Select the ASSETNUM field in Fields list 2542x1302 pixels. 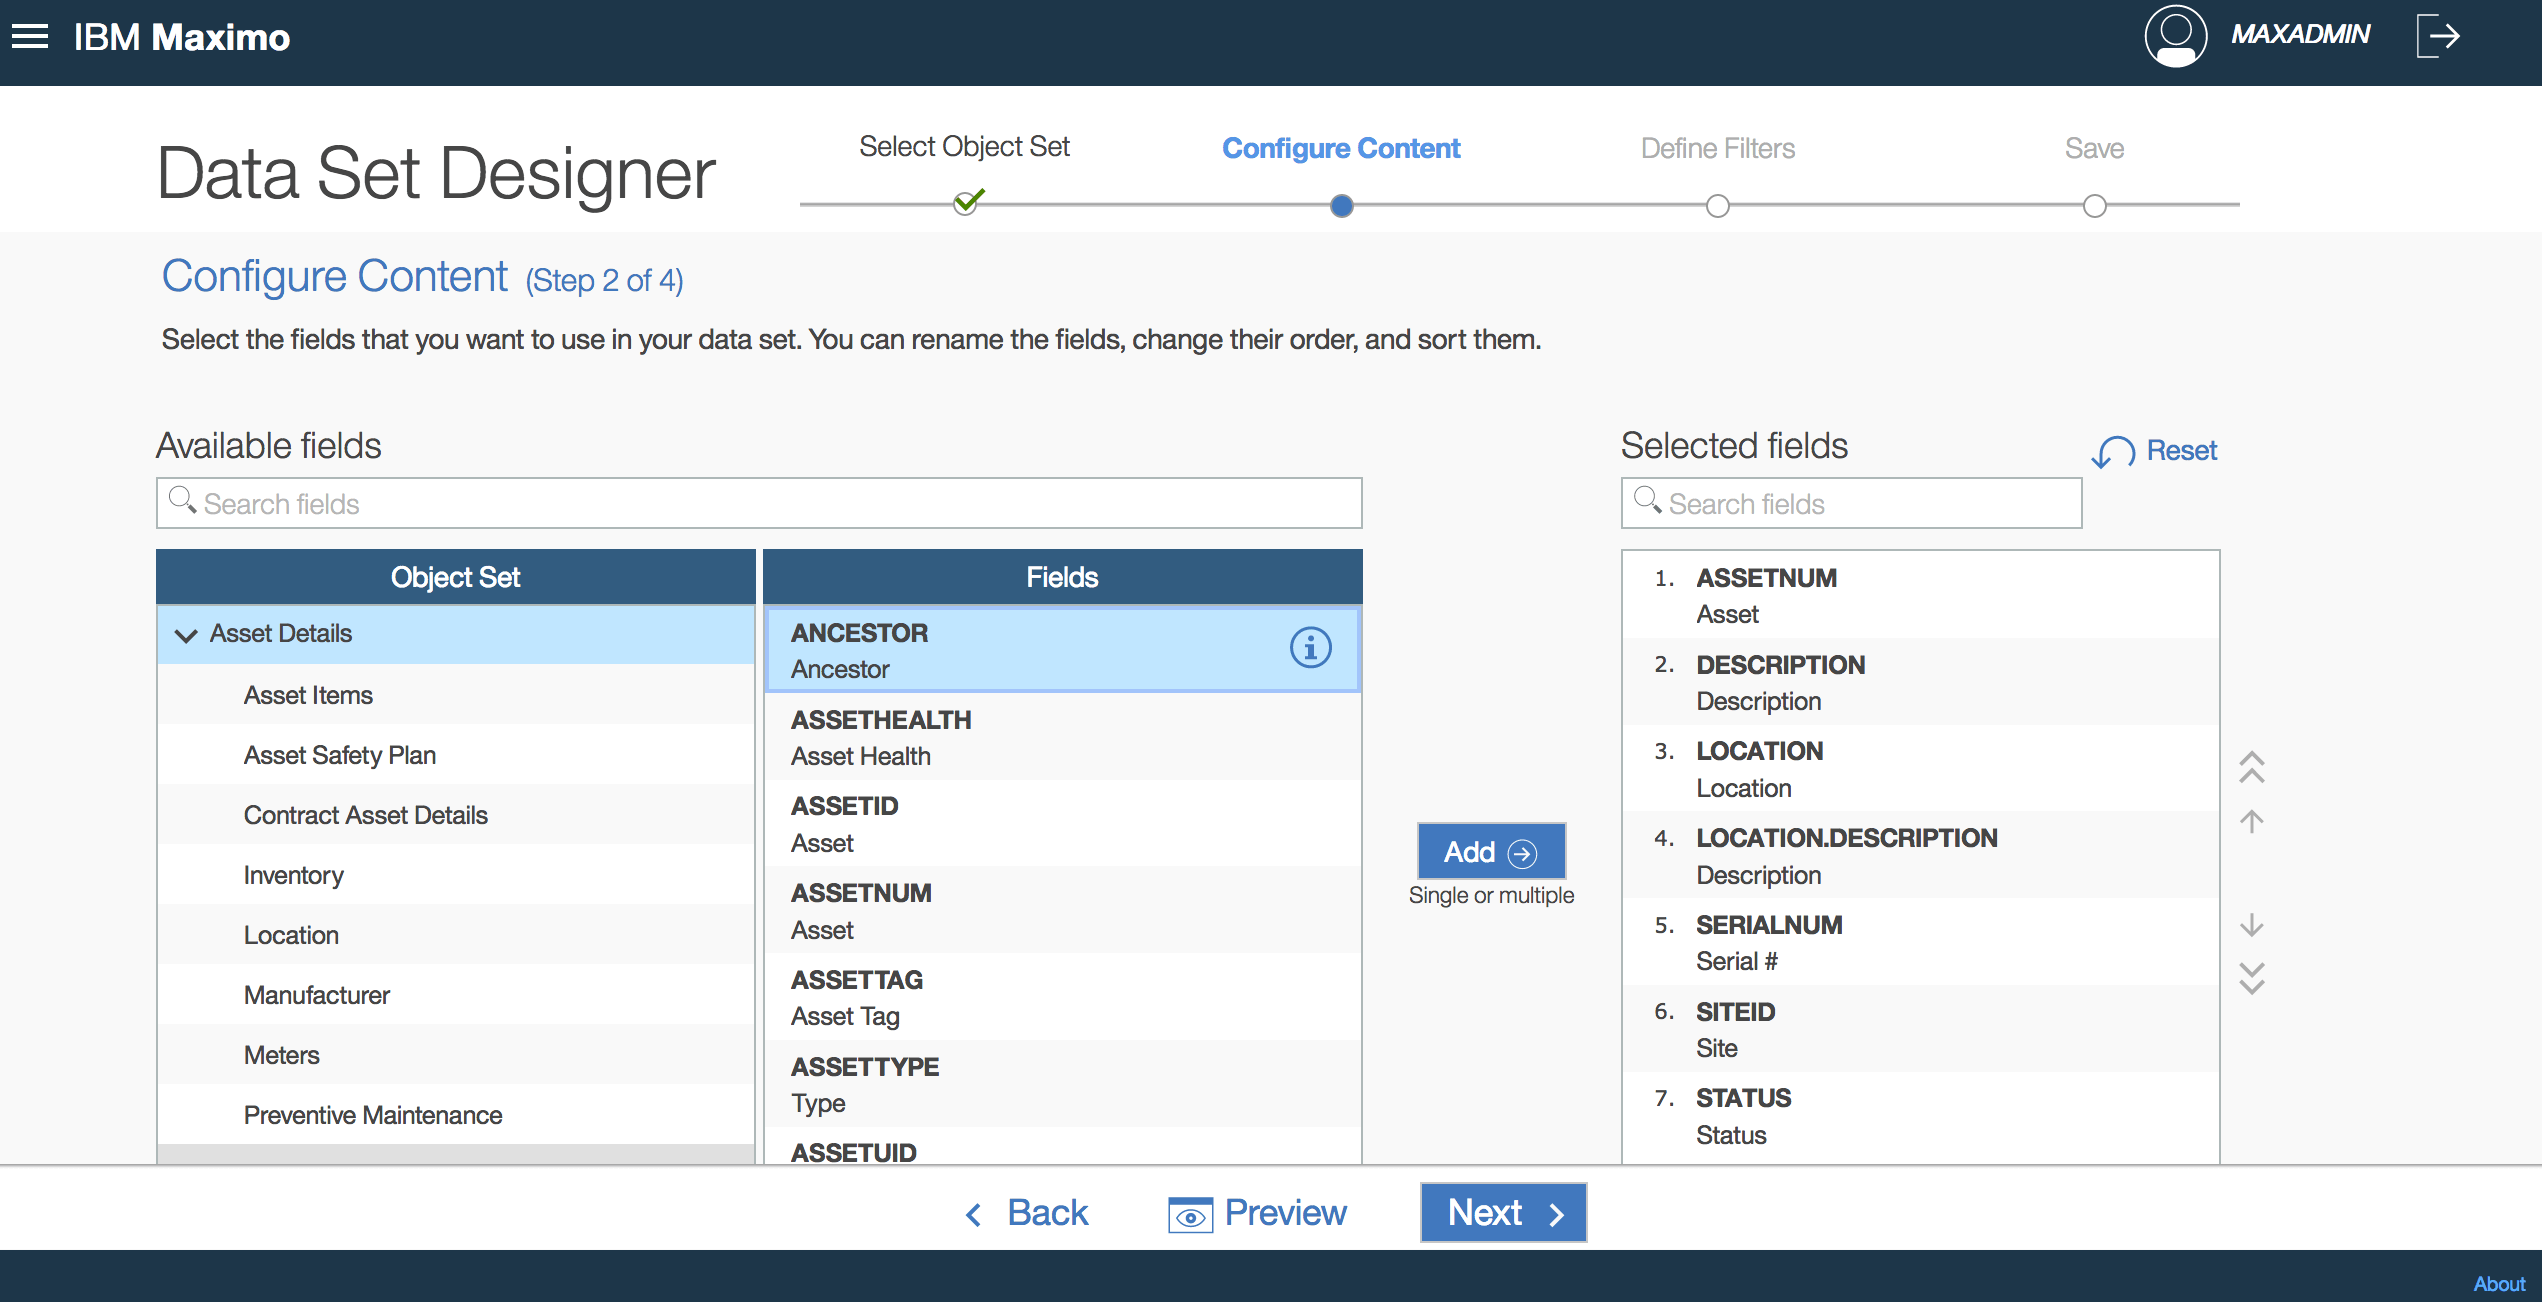point(1062,911)
